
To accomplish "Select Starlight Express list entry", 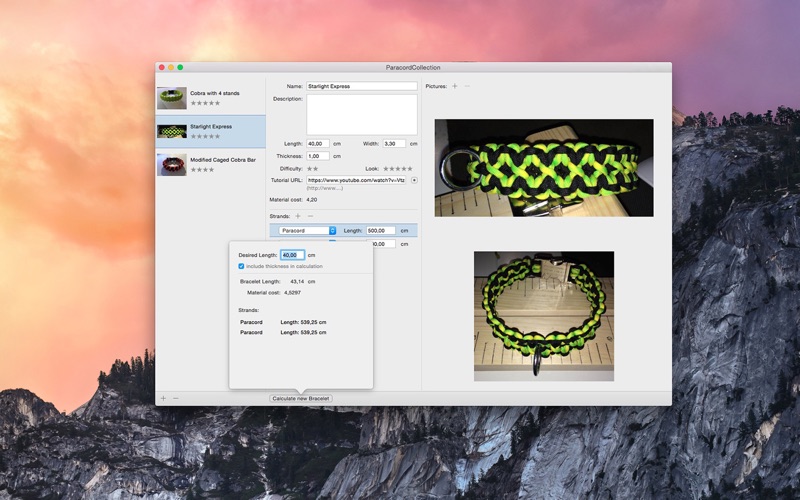I will pos(210,132).
